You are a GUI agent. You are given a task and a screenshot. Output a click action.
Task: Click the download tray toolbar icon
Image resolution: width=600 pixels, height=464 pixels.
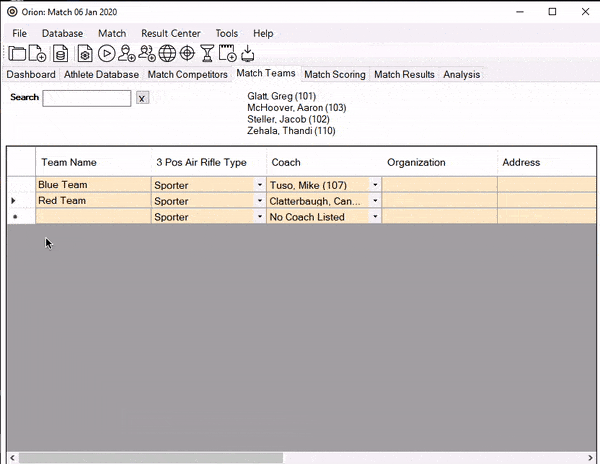[x=247, y=54]
